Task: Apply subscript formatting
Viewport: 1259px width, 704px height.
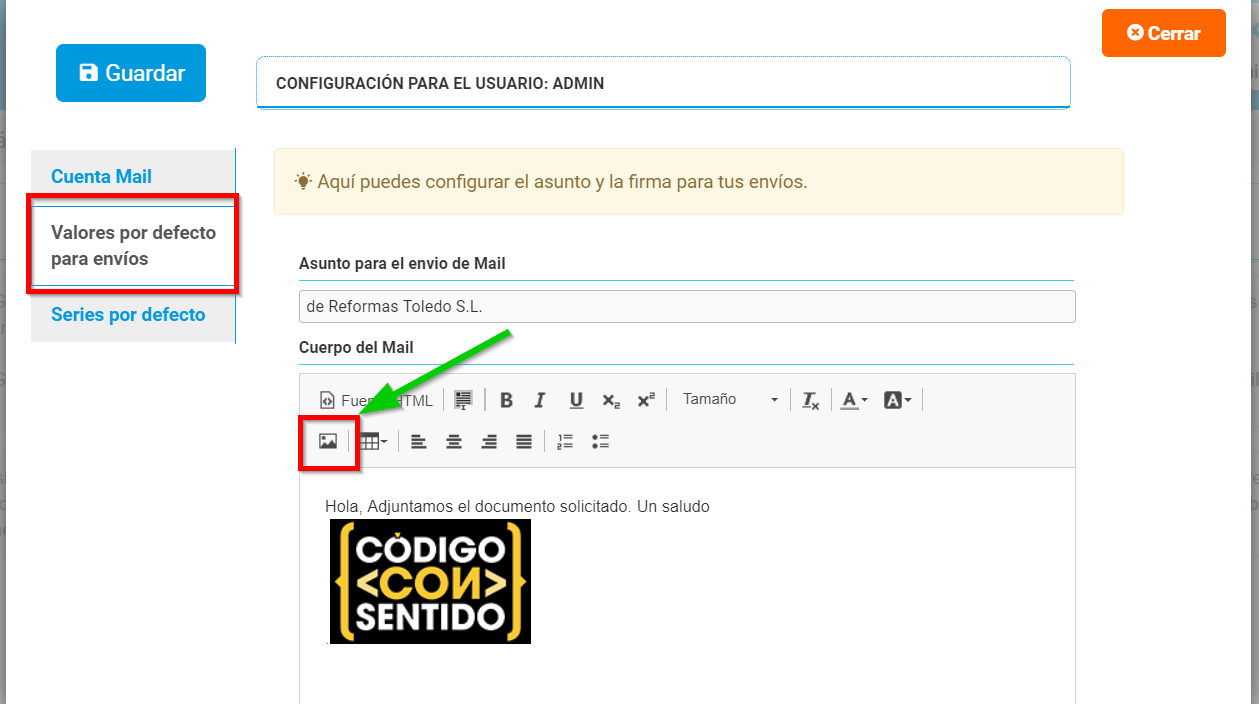Action: (611, 400)
